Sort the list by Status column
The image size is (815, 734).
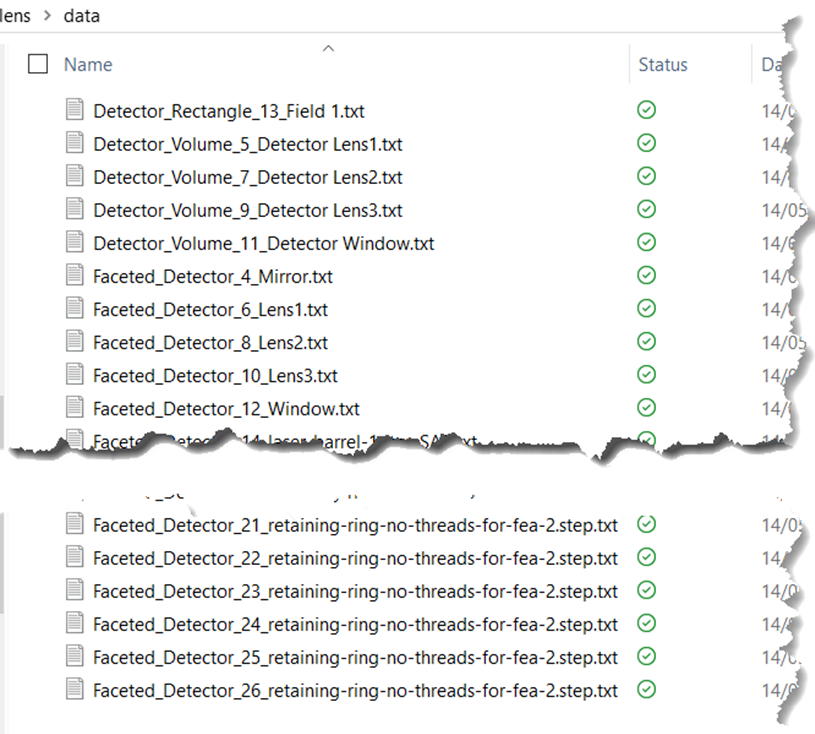click(663, 65)
